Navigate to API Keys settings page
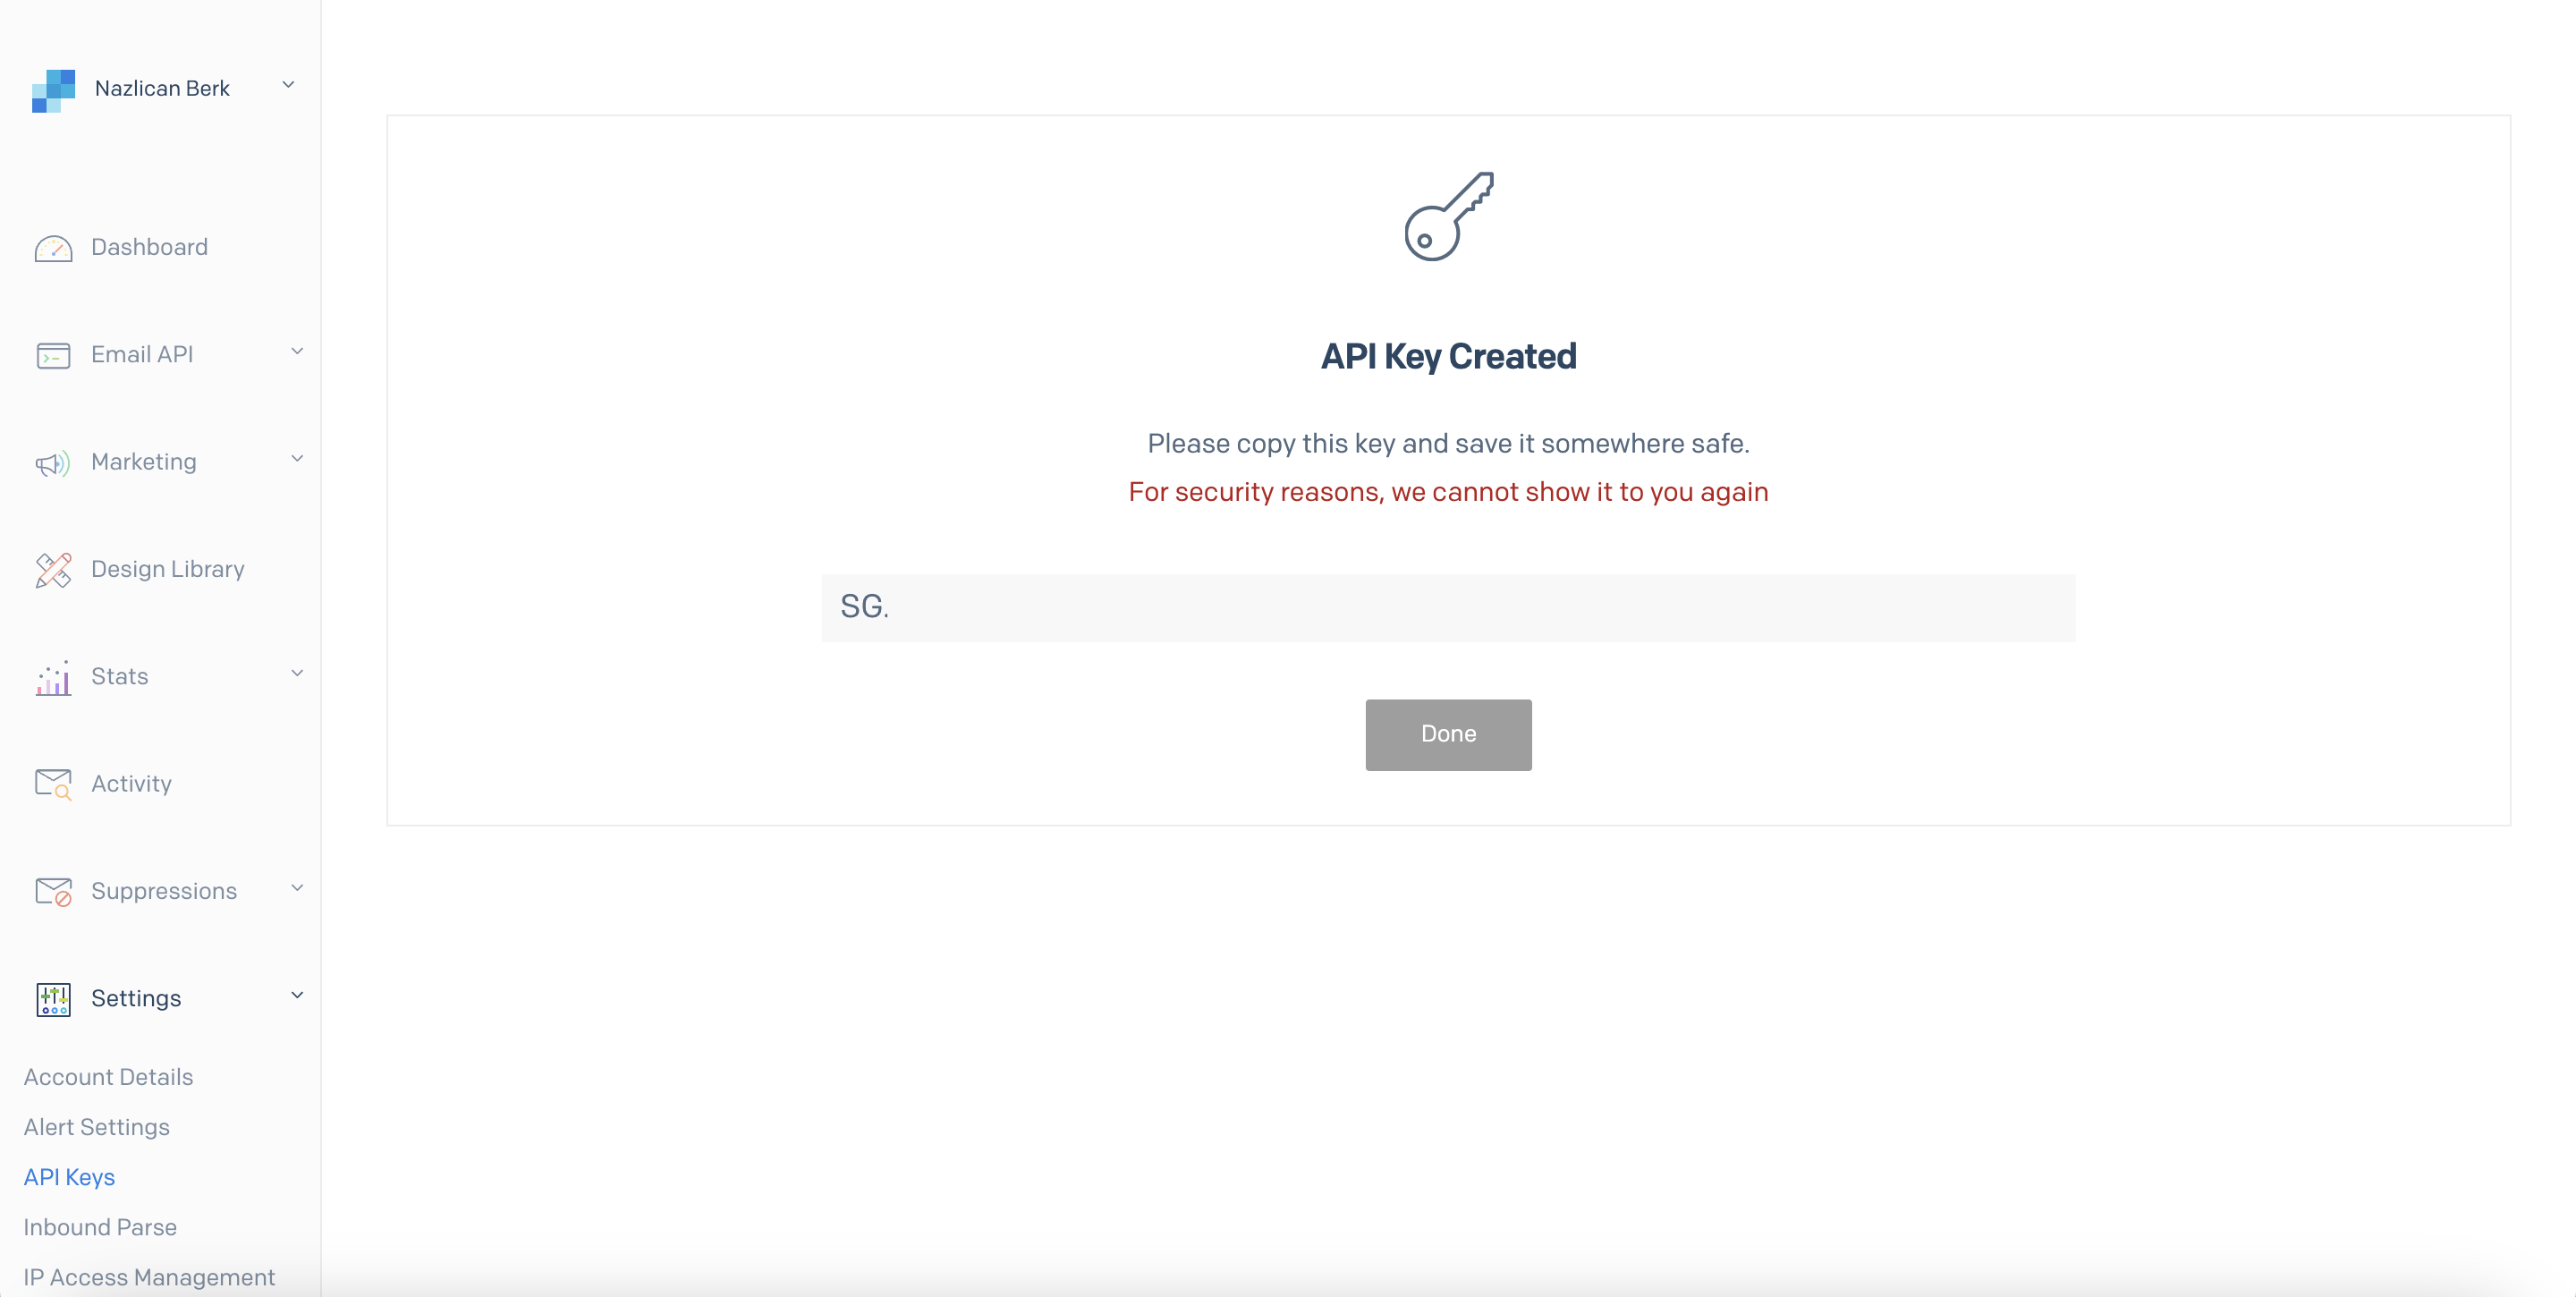Screen dimensions: 2576x1297 70,1176
